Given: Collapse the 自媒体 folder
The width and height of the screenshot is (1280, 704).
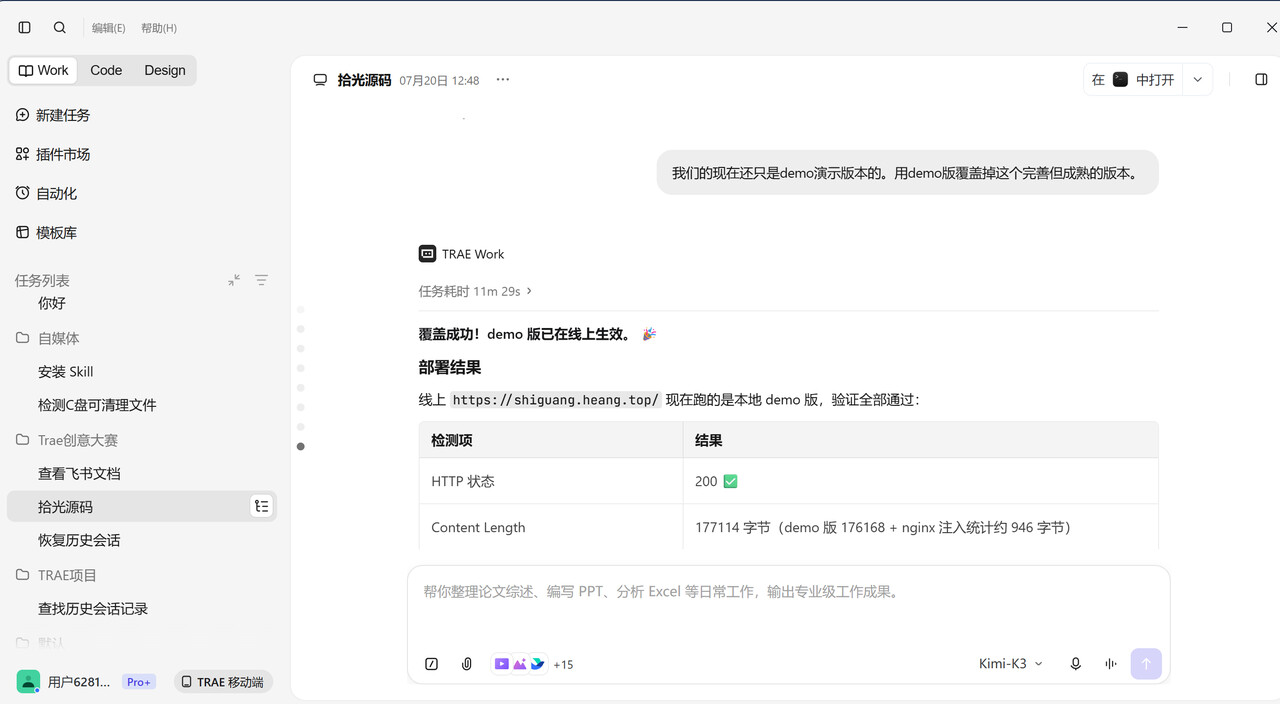Looking at the screenshot, I should click(x=48, y=338).
